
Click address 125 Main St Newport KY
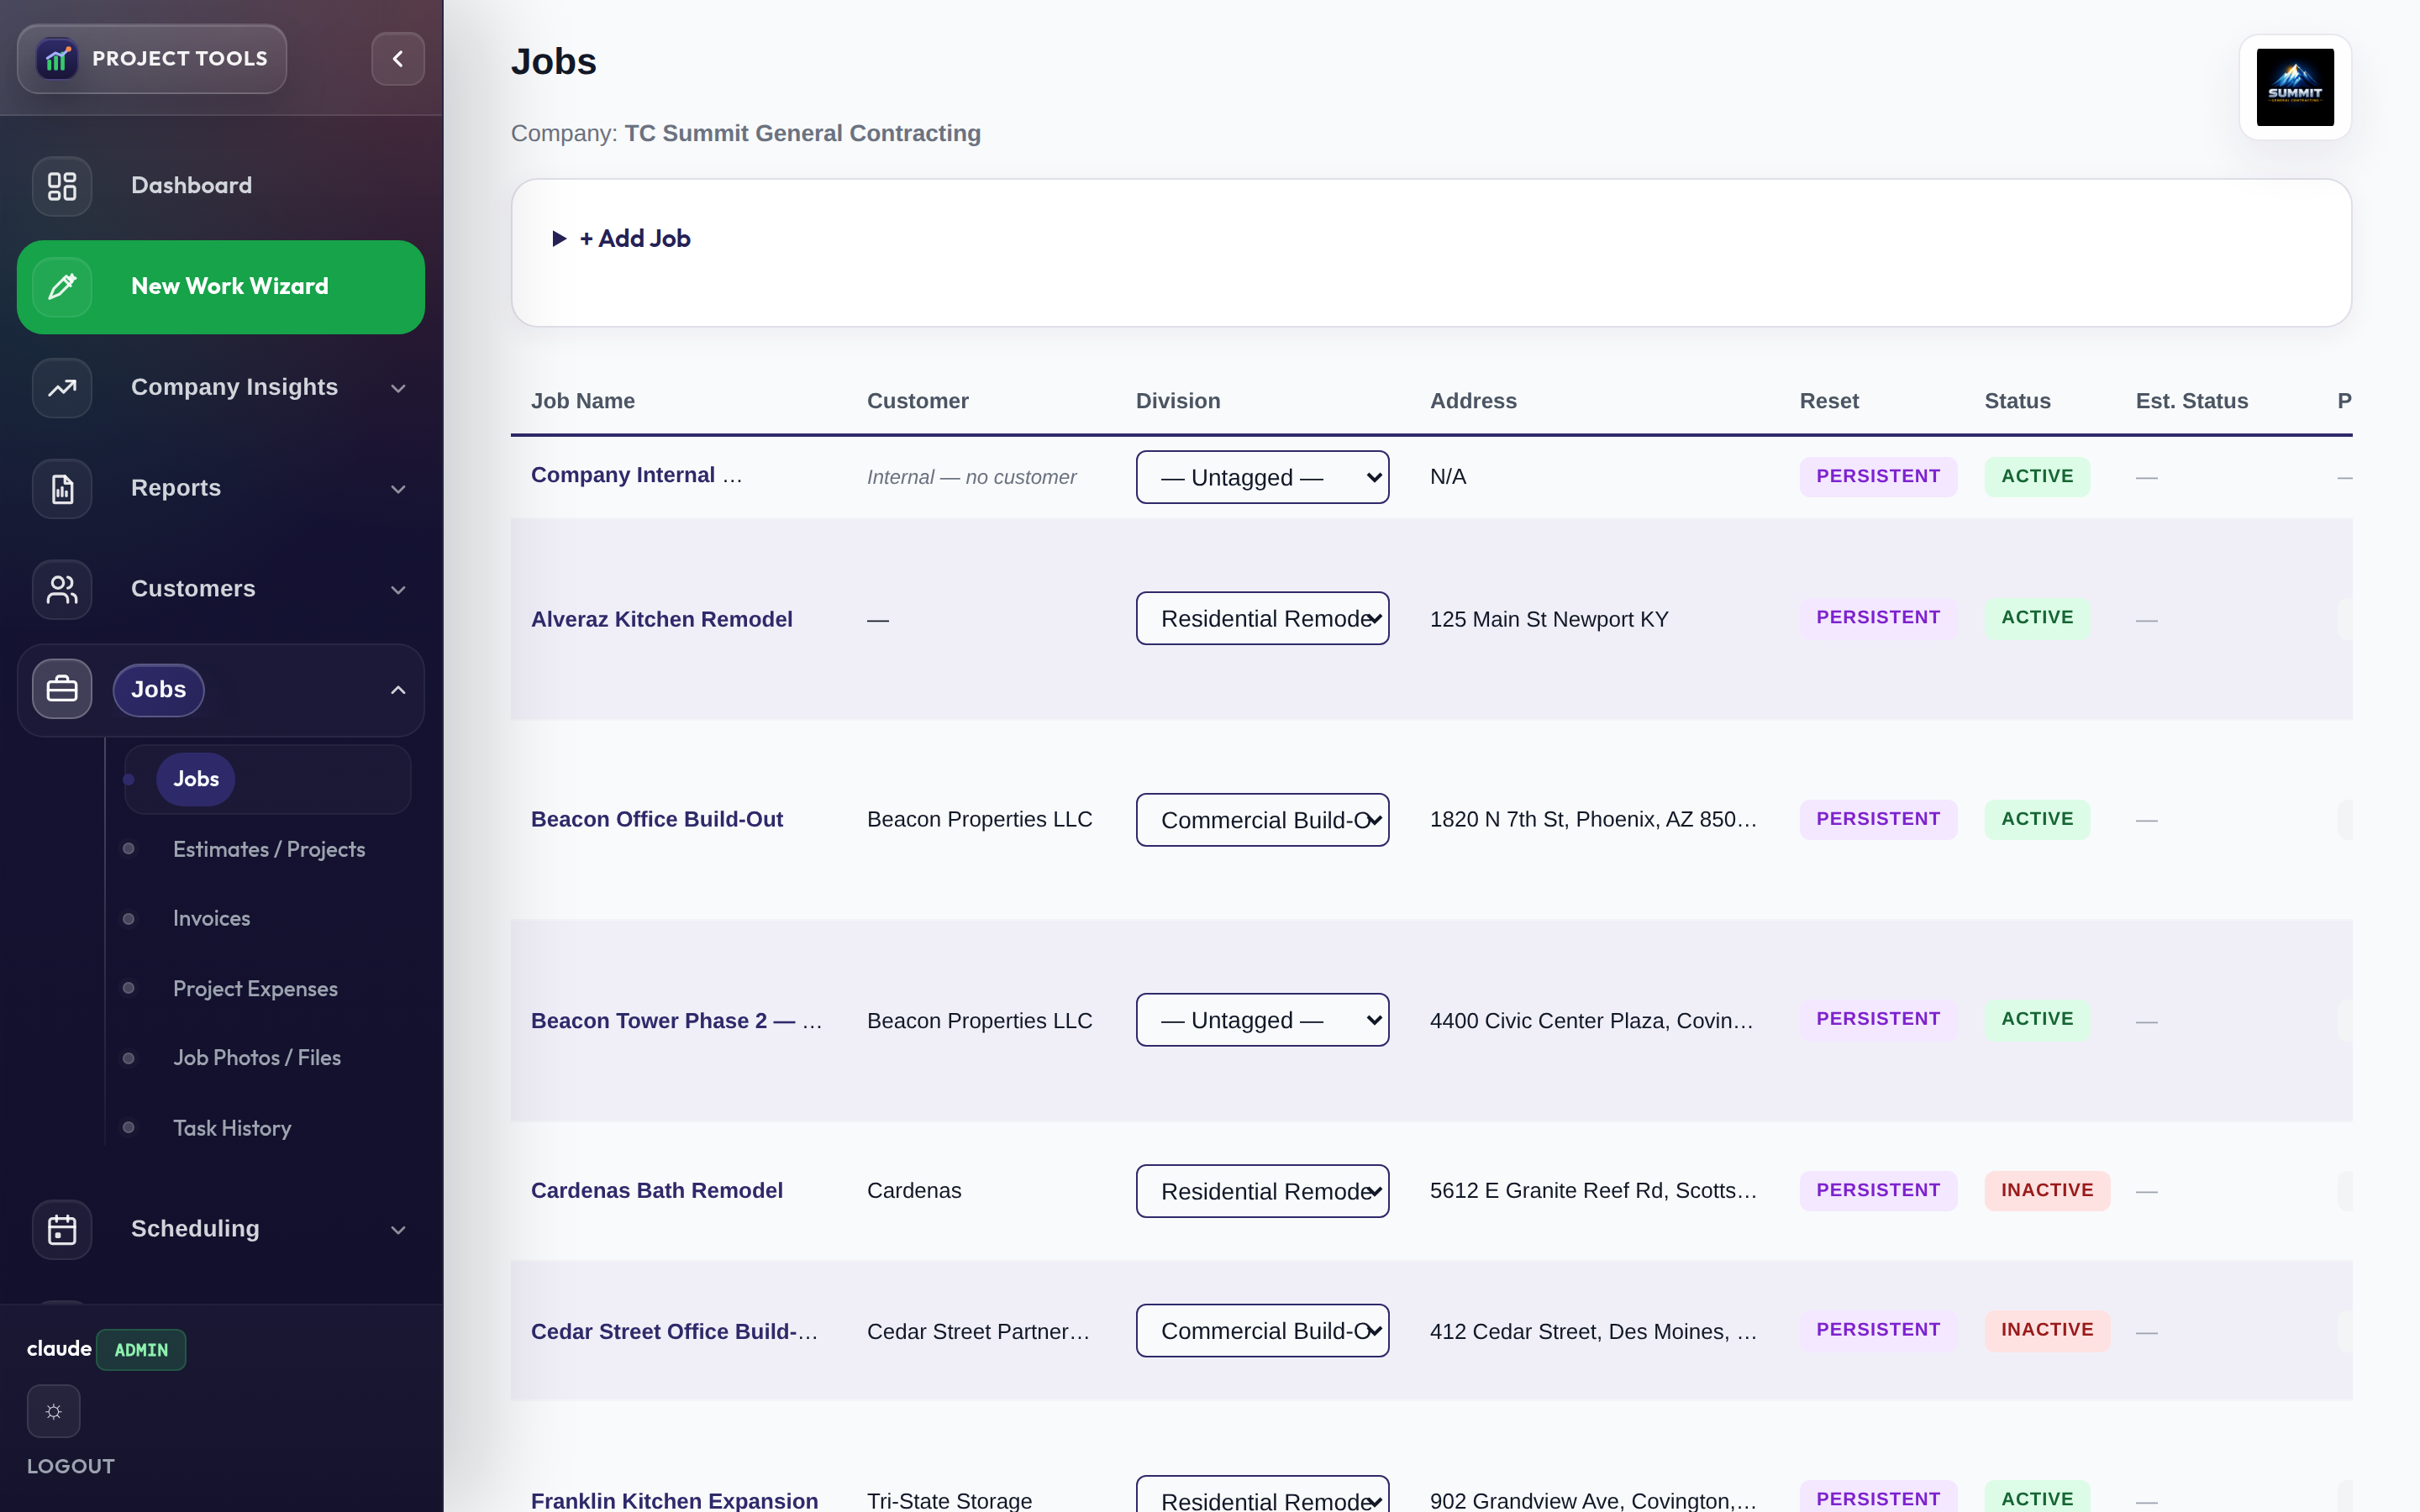[1549, 620]
